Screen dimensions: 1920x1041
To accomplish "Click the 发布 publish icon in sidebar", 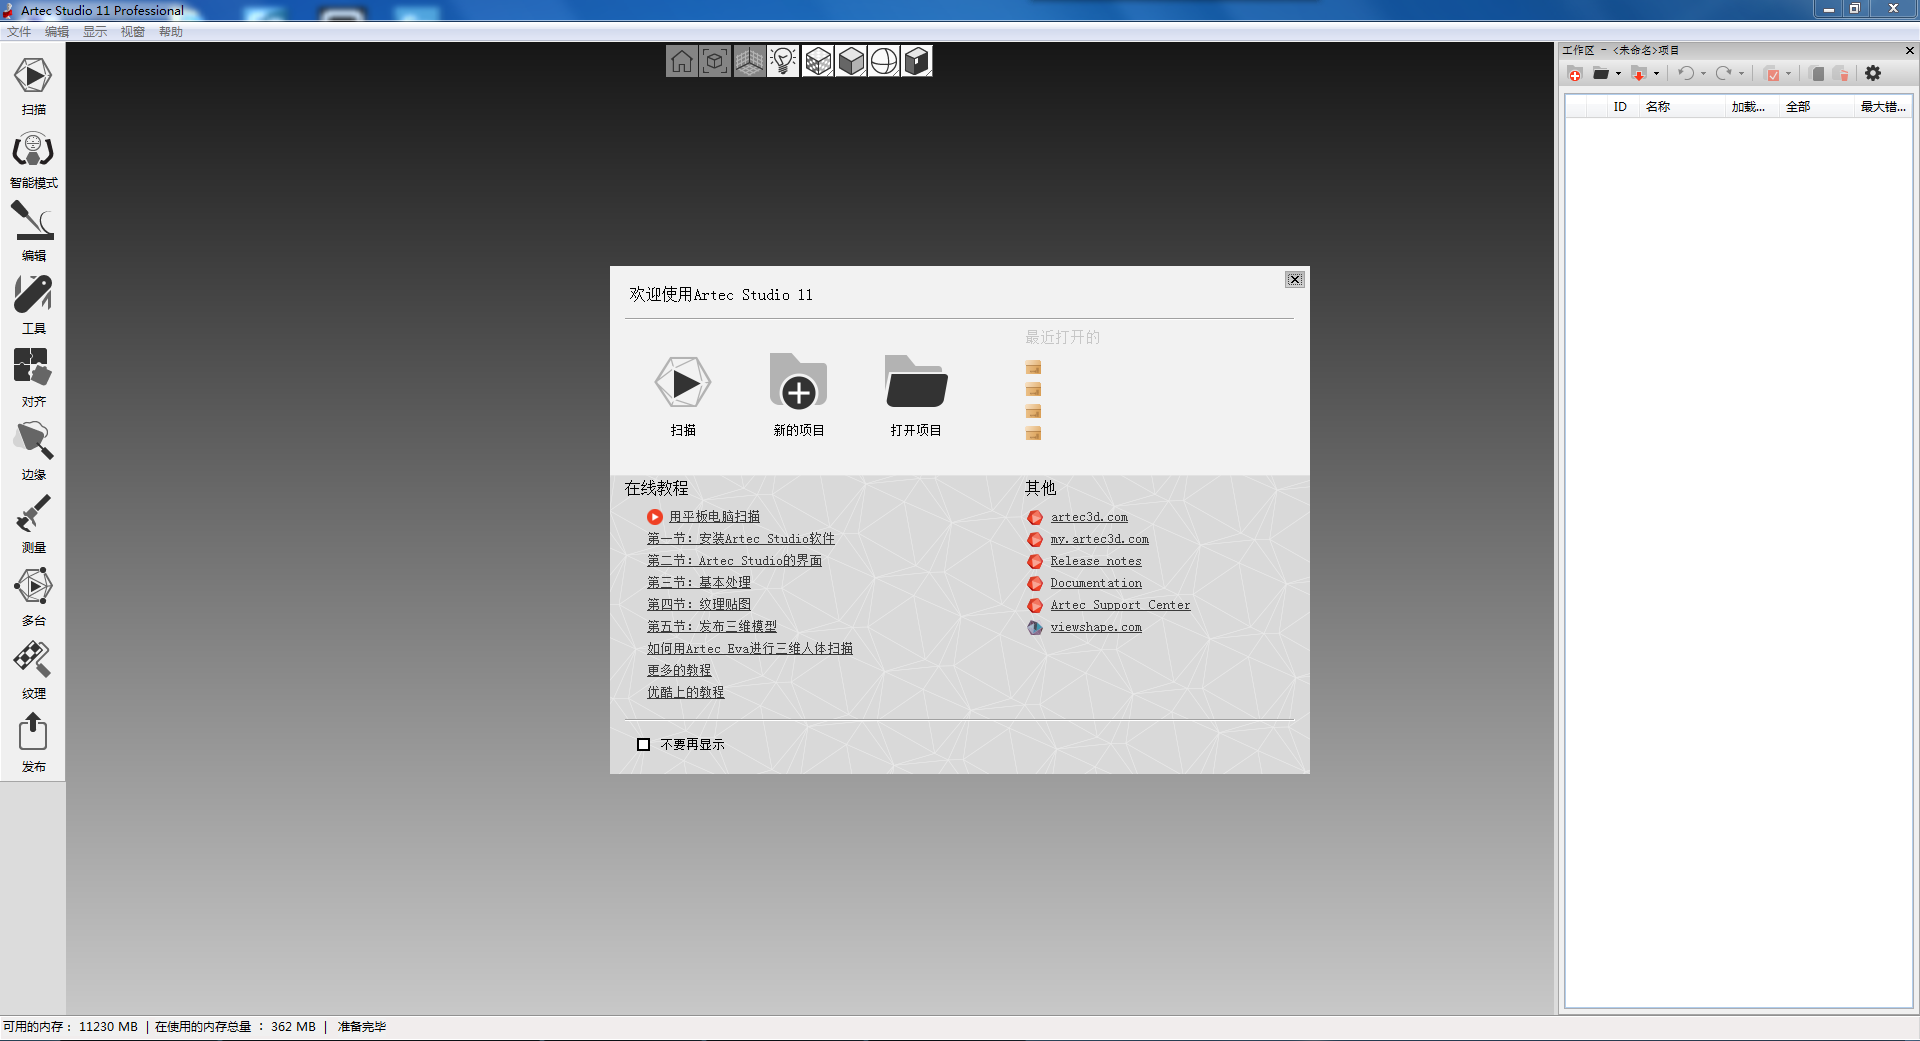I will [33, 734].
